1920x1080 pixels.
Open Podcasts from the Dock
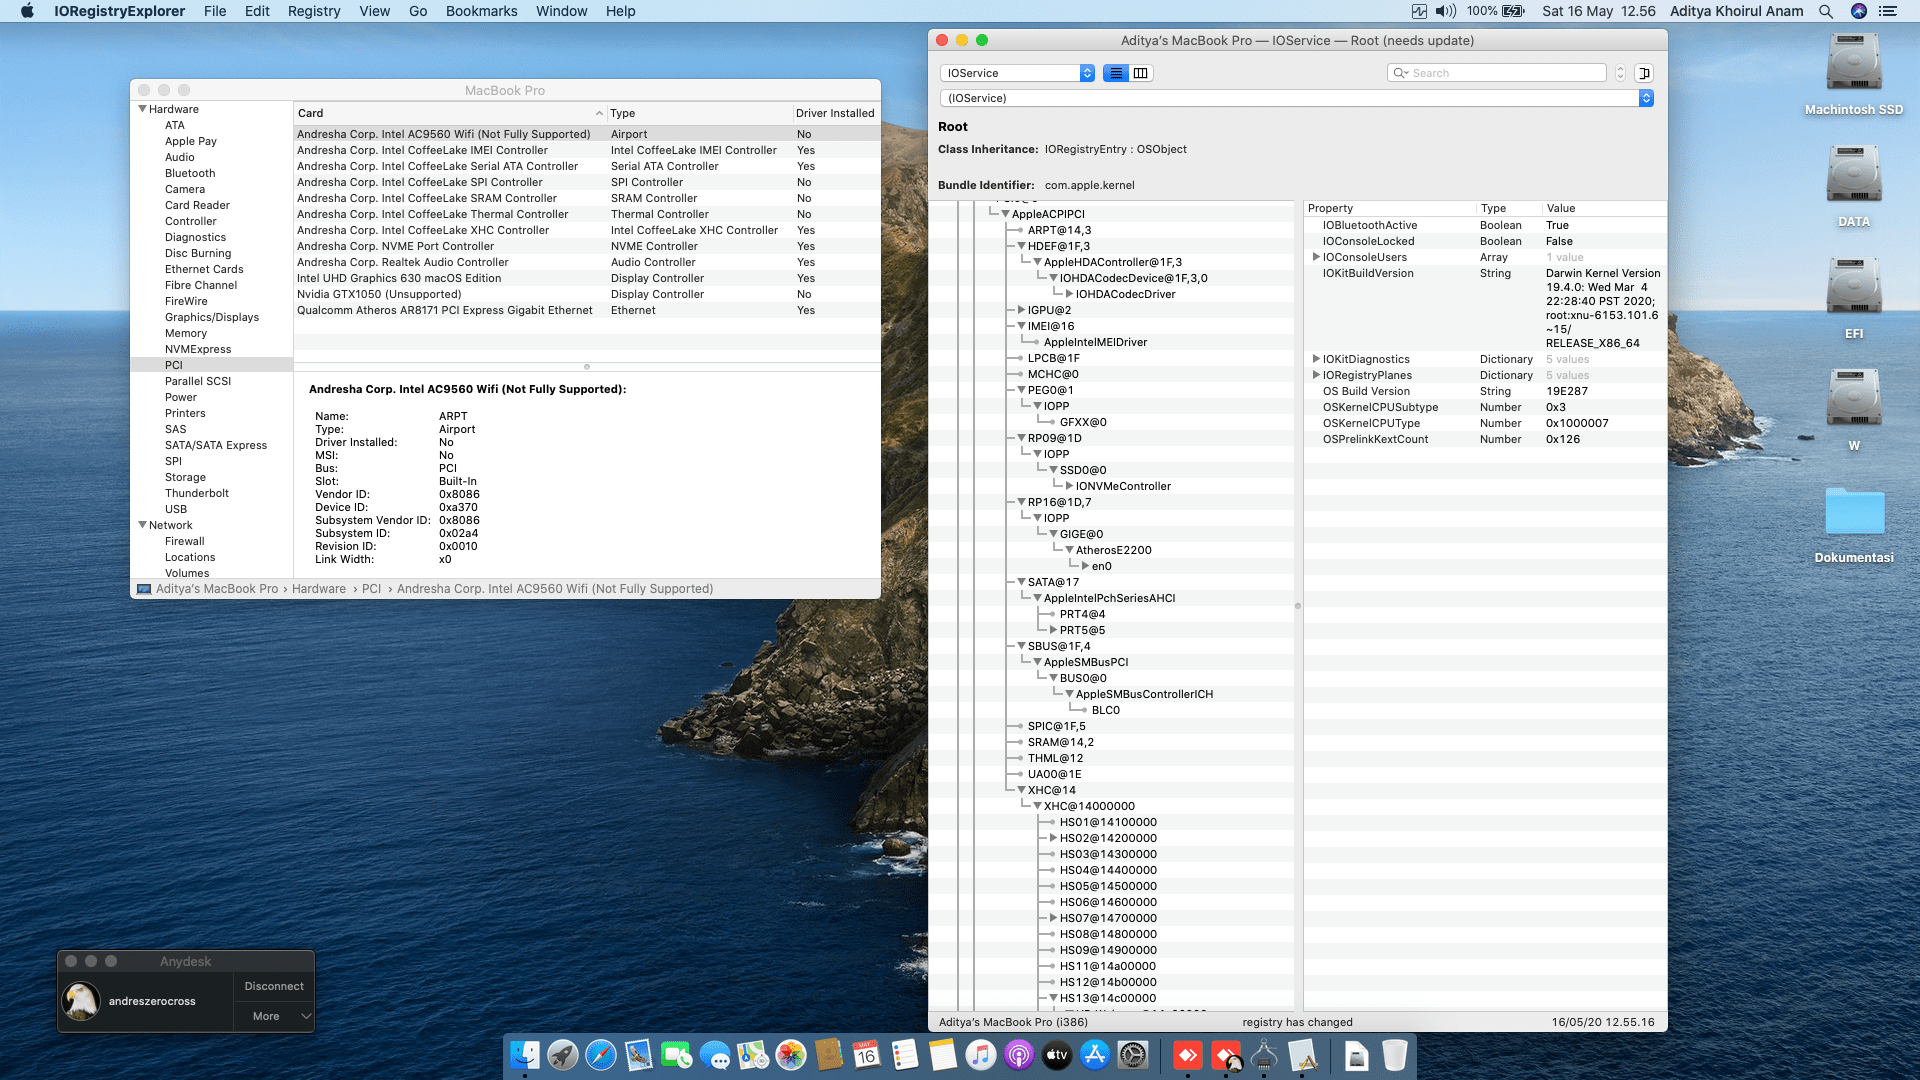tap(1019, 1055)
